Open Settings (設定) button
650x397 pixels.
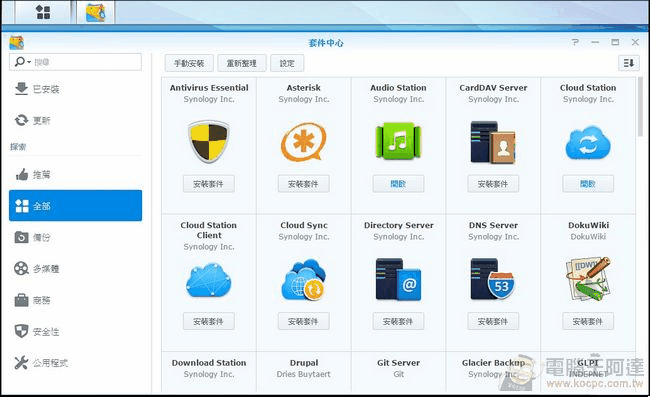tap(287, 63)
